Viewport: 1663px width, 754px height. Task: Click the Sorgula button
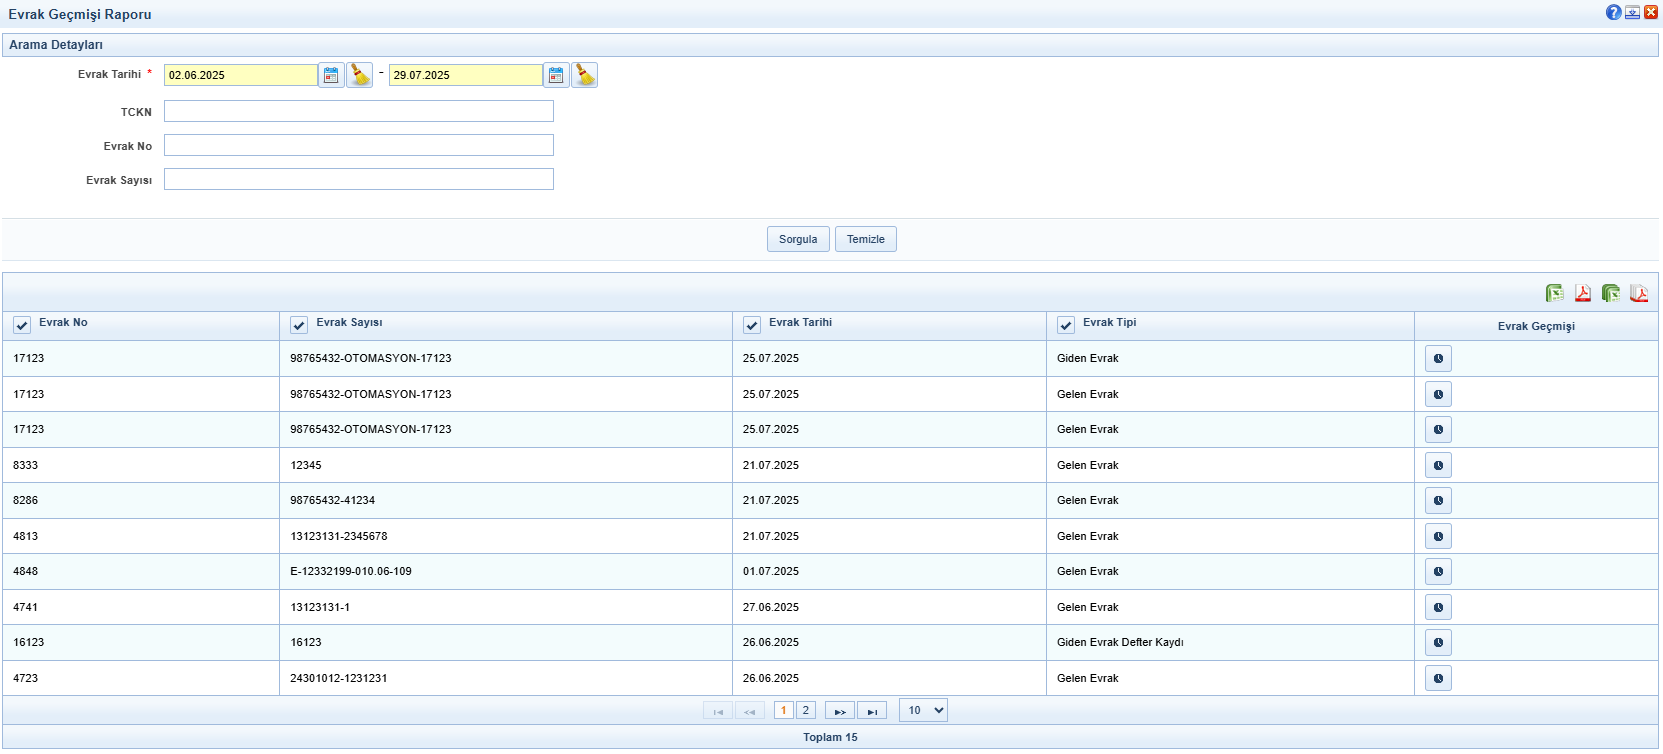click(798, 239)
